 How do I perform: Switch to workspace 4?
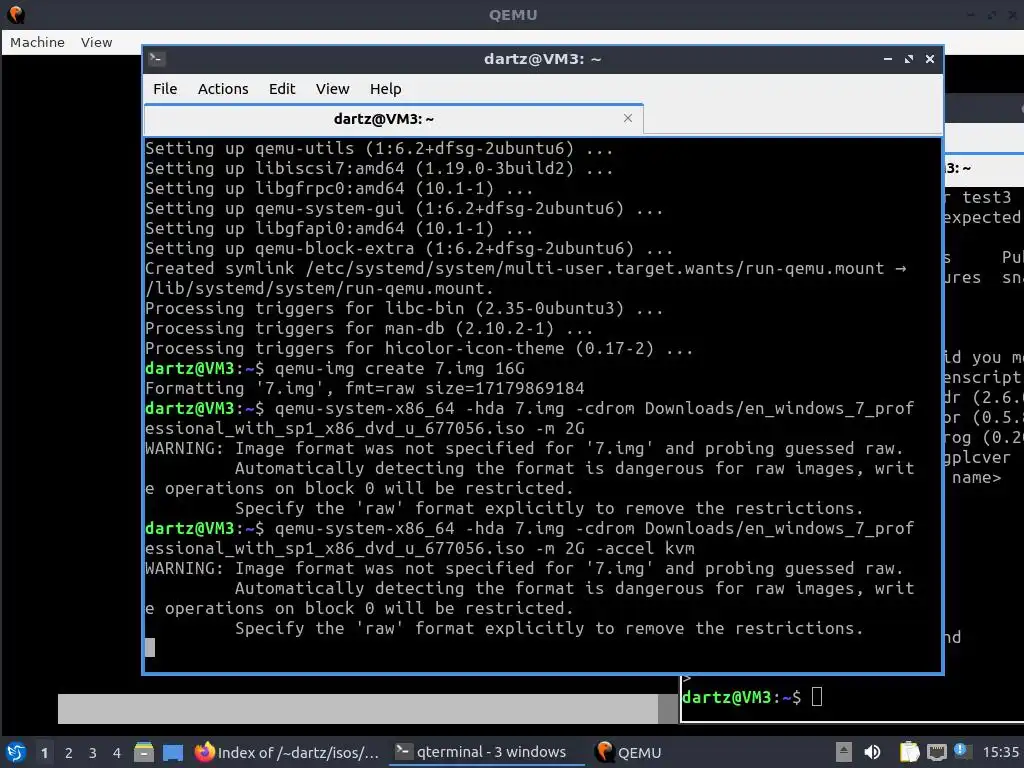coord(117,753)
